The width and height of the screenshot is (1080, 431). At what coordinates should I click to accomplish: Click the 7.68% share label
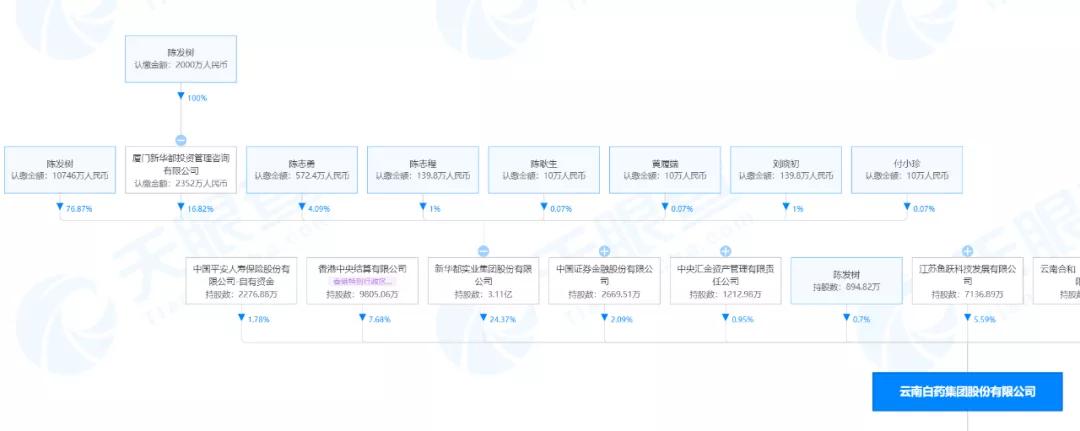point(380,319)
